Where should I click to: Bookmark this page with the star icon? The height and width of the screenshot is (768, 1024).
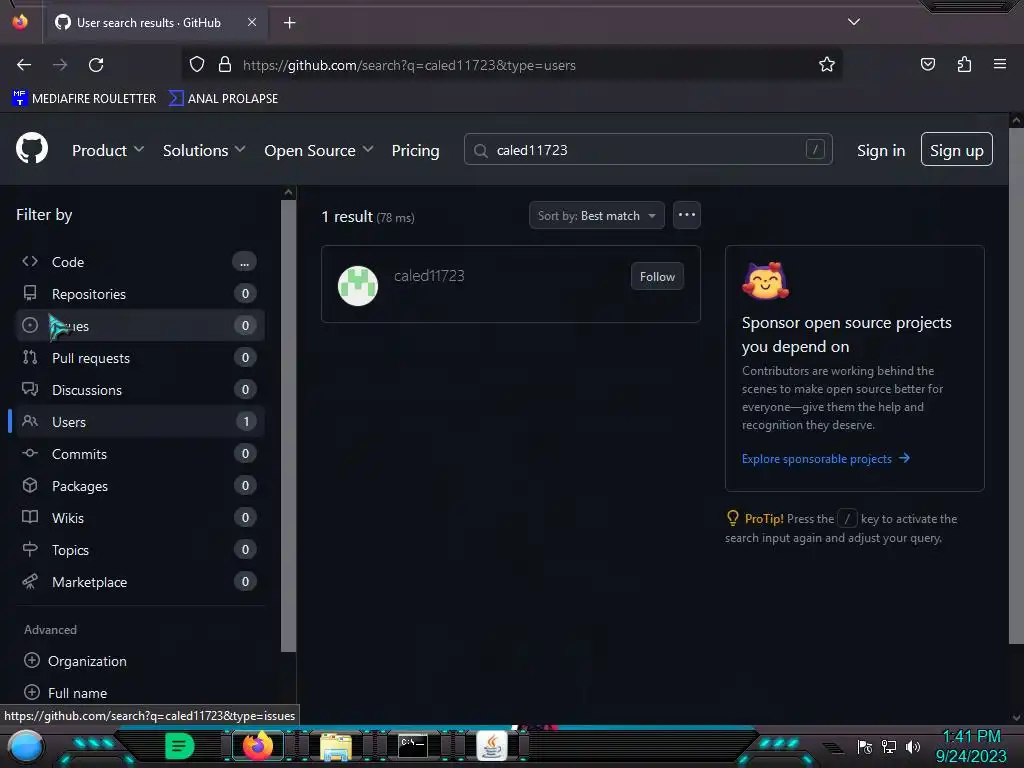click(827, 65)
